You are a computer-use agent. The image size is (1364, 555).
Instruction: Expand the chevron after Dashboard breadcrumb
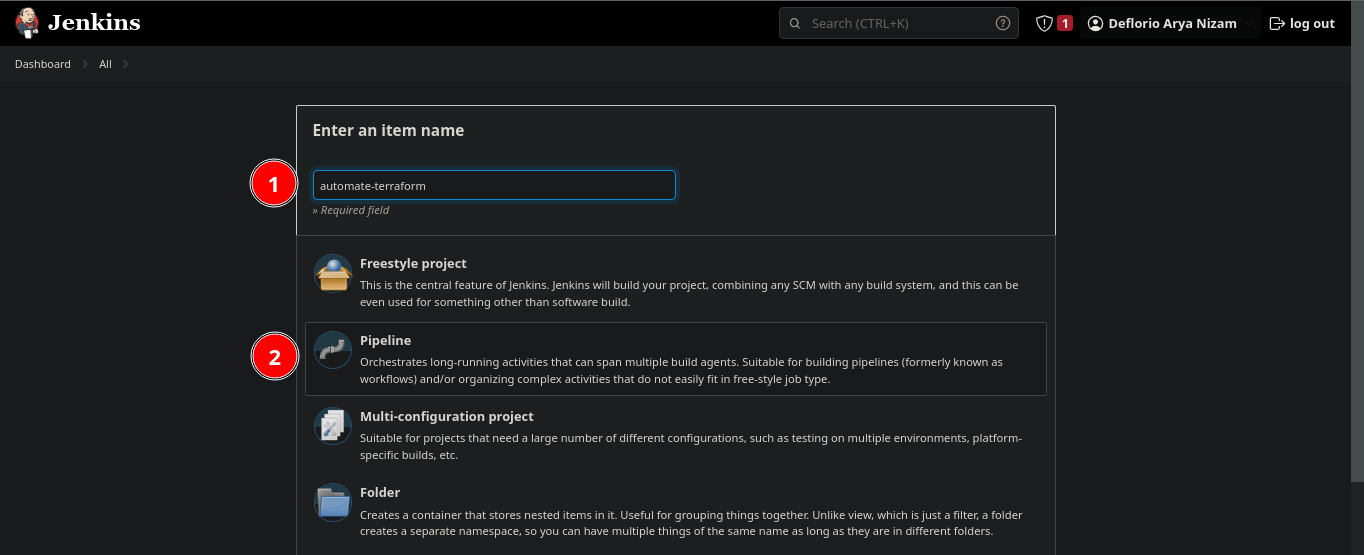click(x=85, y=64)
